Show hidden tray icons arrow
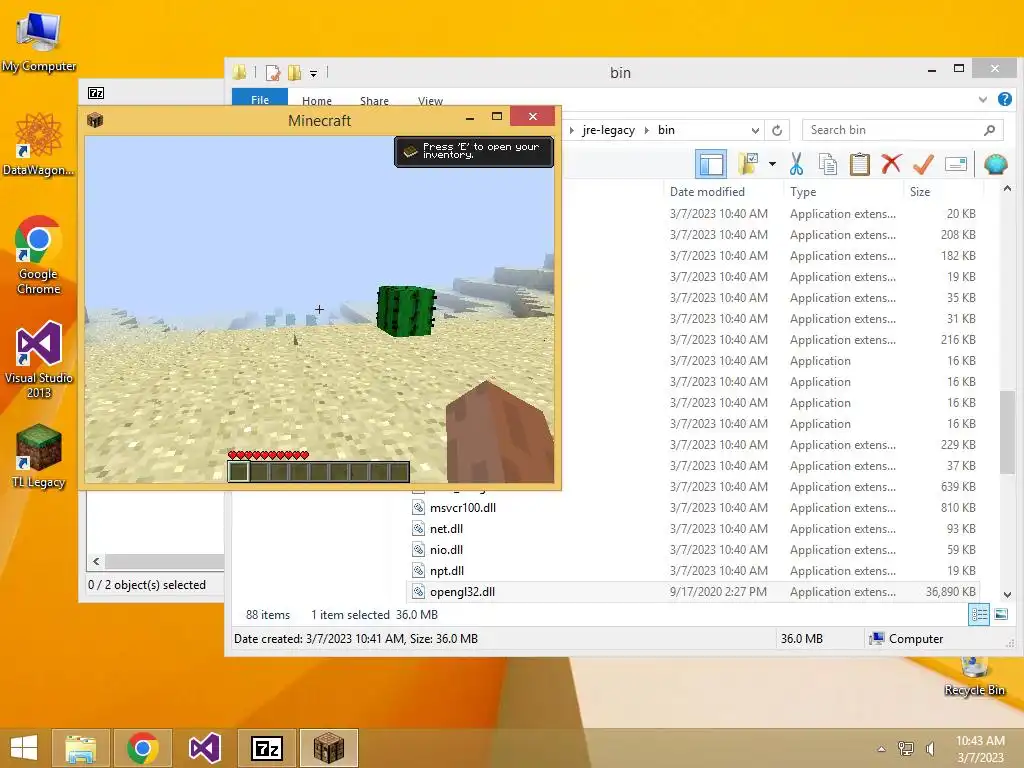The width and height of the screenshot is (1024, 768). (881, 749)
